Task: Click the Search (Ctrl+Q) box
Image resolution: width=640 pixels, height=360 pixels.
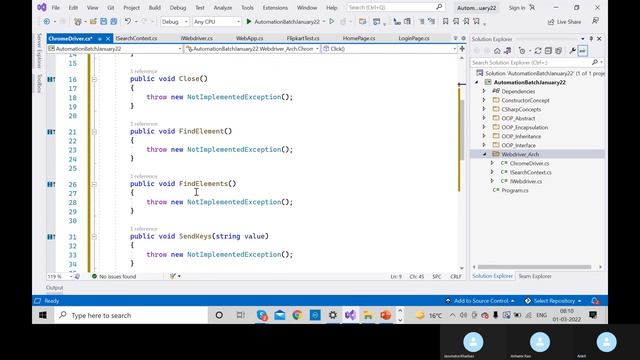Action: pyautogui.click(x=395, y=7)
